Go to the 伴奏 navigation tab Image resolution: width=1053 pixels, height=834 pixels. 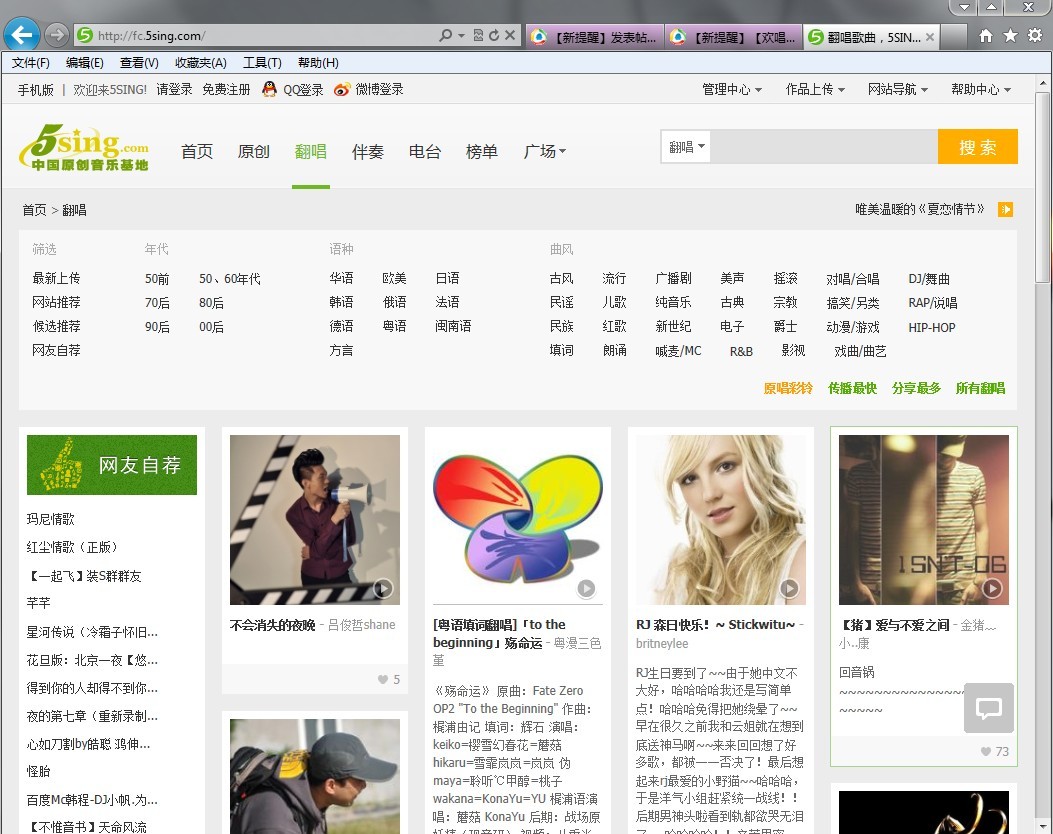(x=368, y=152)
